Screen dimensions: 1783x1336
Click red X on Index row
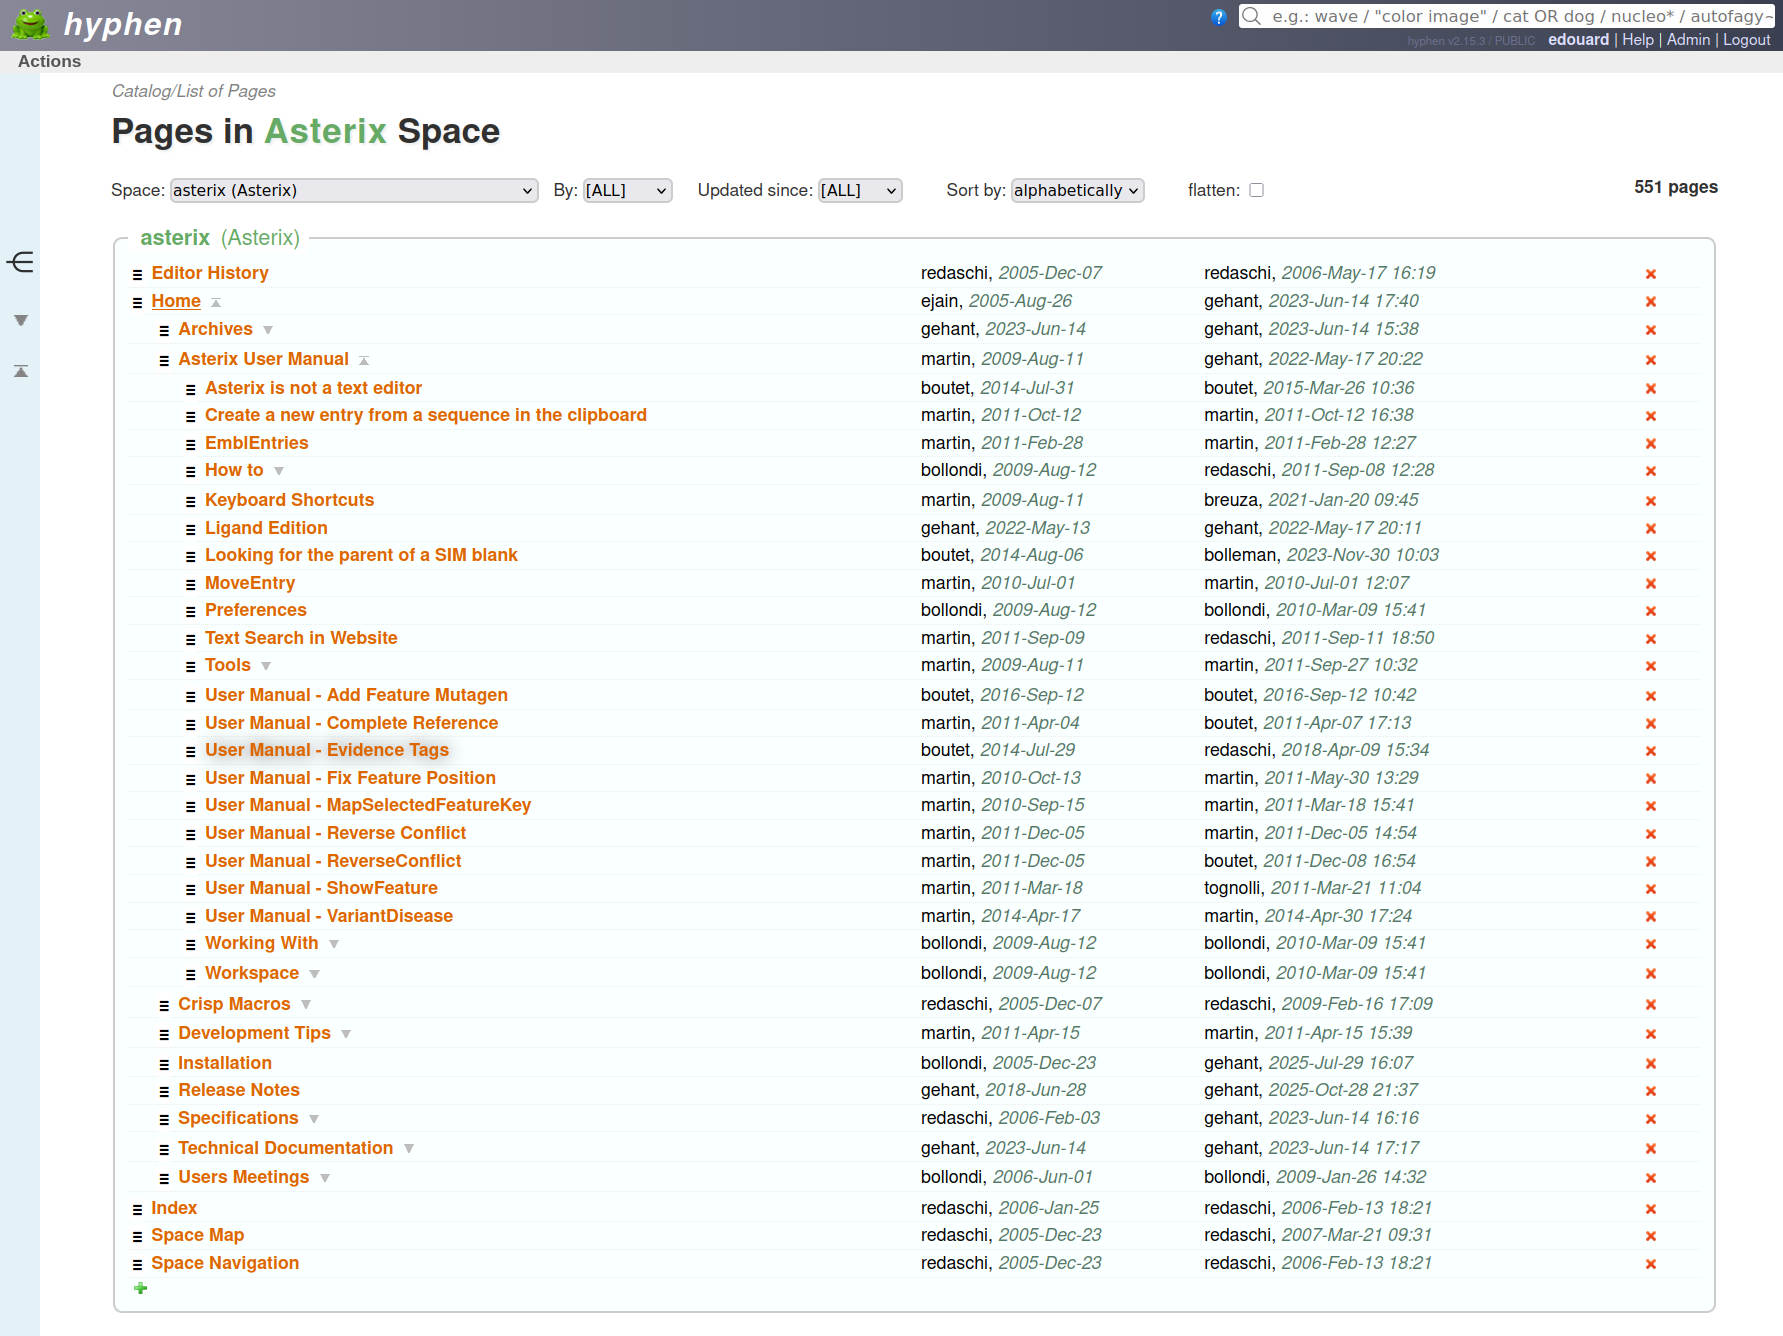(1651, 1209)
